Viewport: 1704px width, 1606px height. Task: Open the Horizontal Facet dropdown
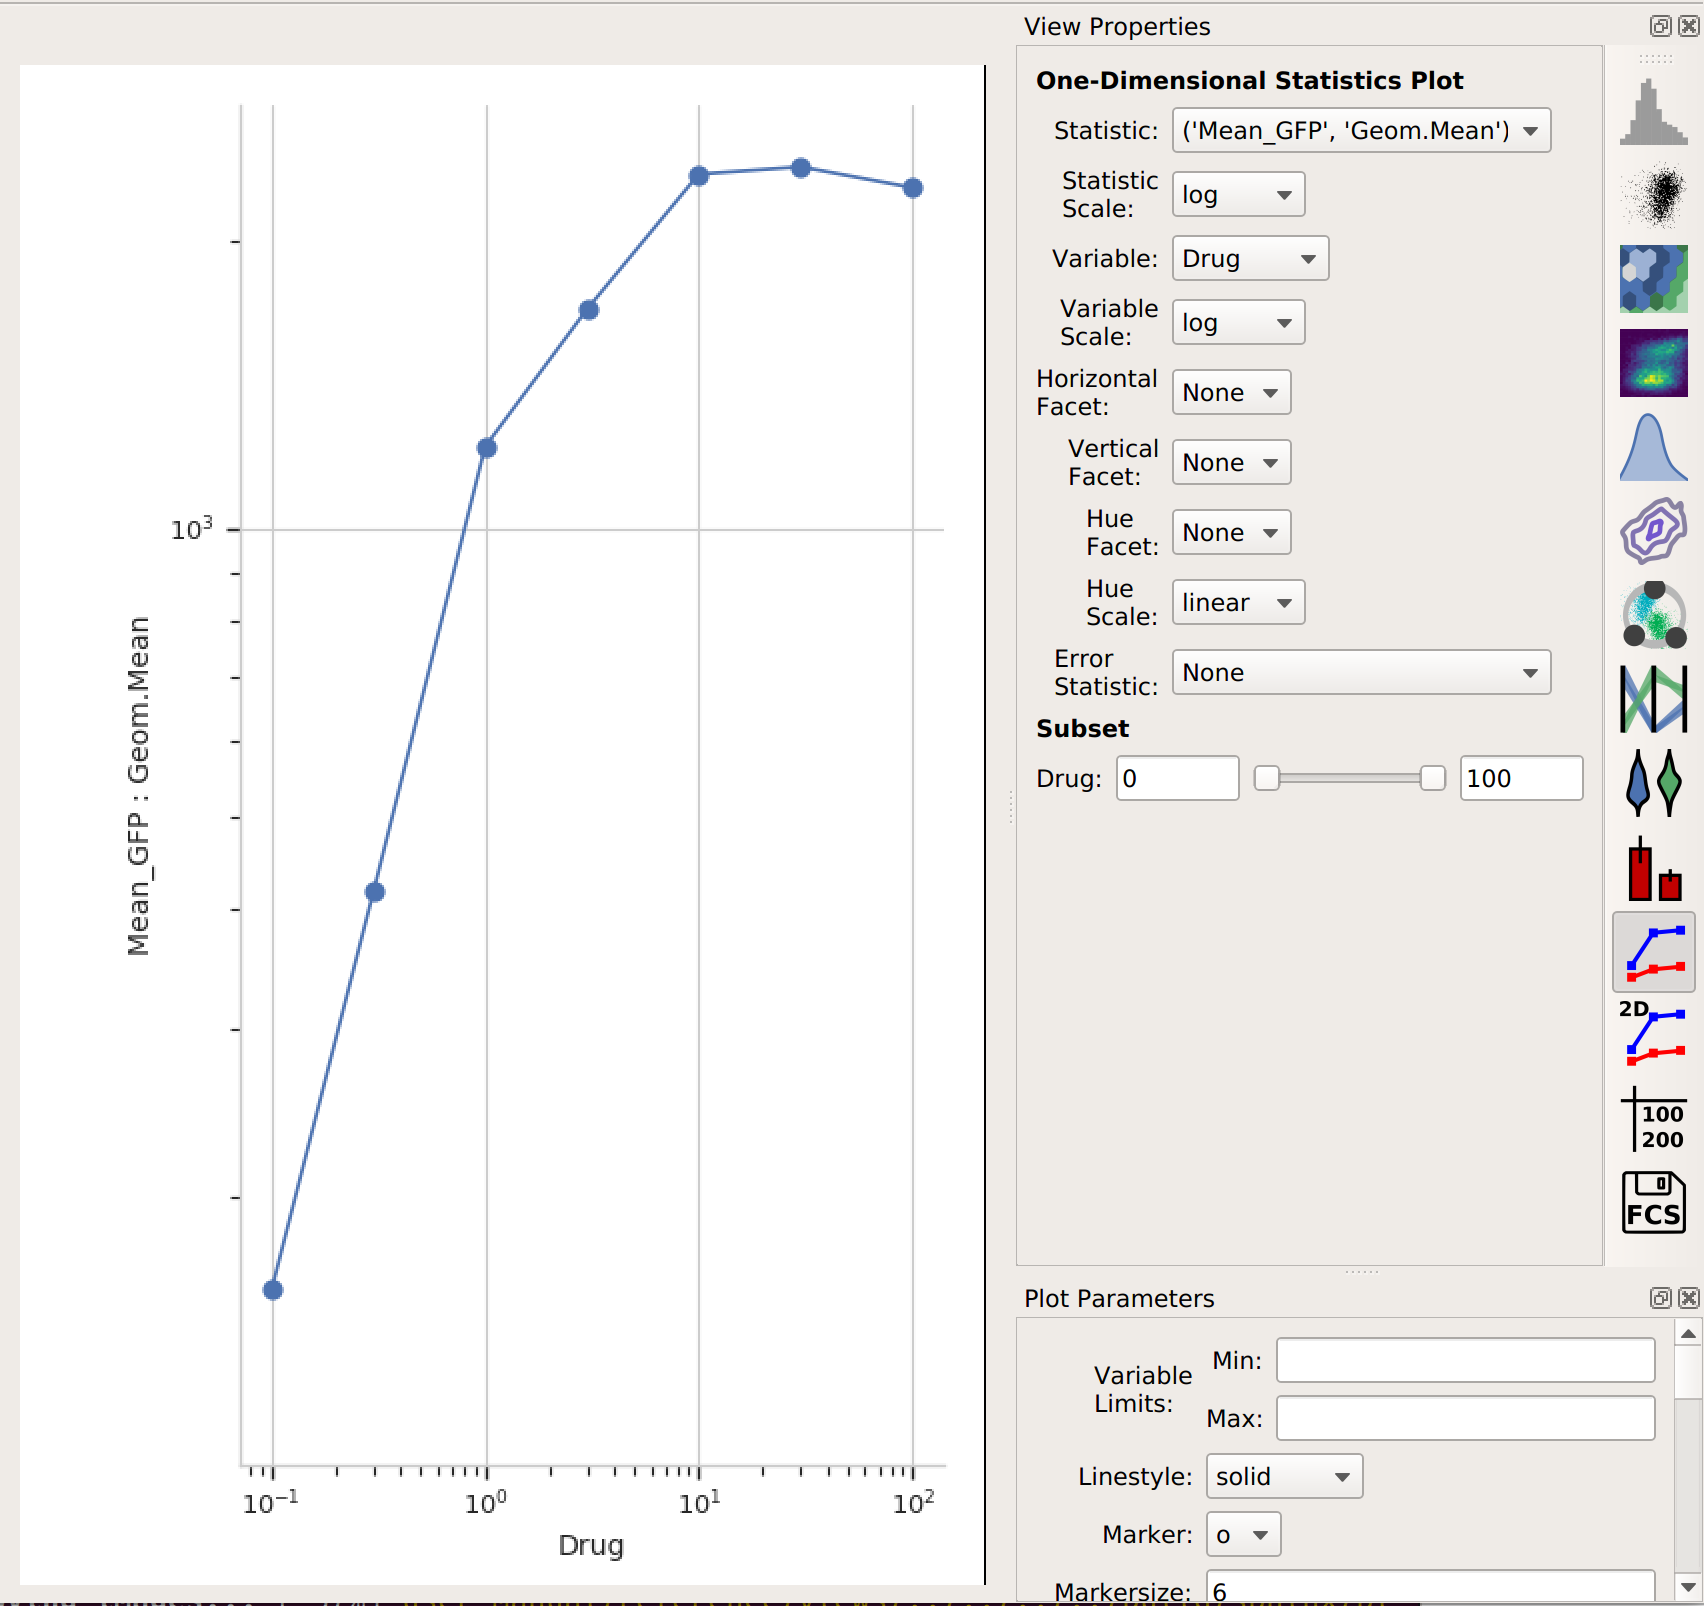(1231, 393)
